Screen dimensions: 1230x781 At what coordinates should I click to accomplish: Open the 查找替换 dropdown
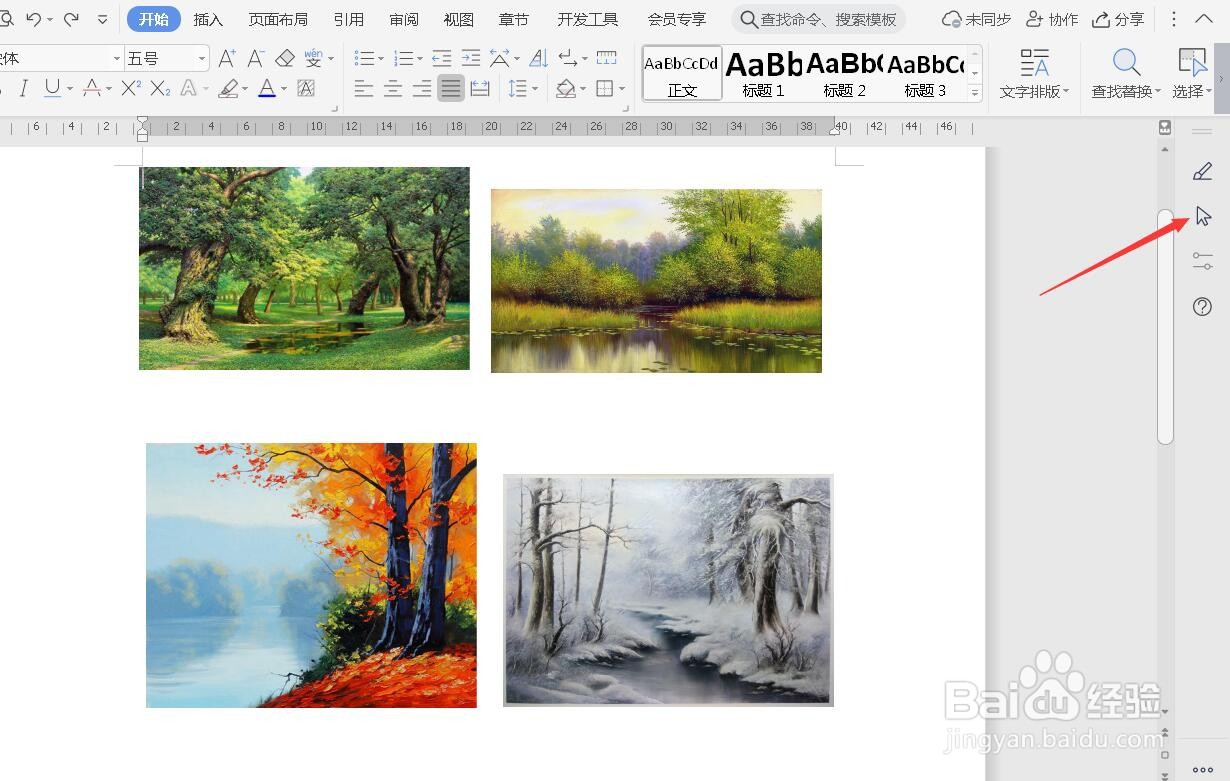(x=1126, y=91)
